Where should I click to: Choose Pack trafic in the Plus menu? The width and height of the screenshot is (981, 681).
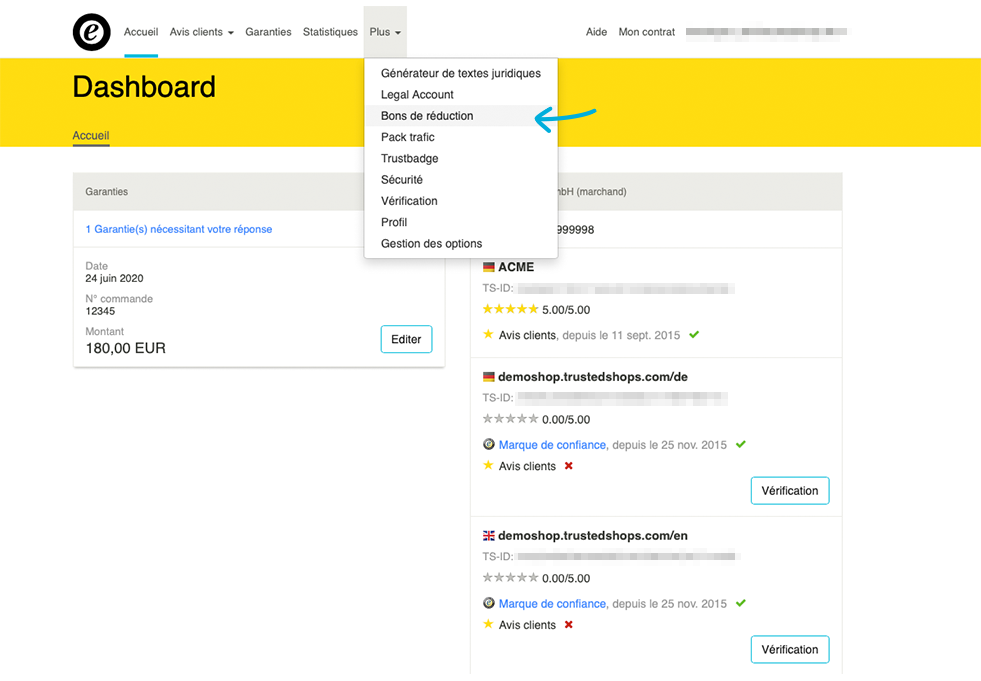point(460,137)
